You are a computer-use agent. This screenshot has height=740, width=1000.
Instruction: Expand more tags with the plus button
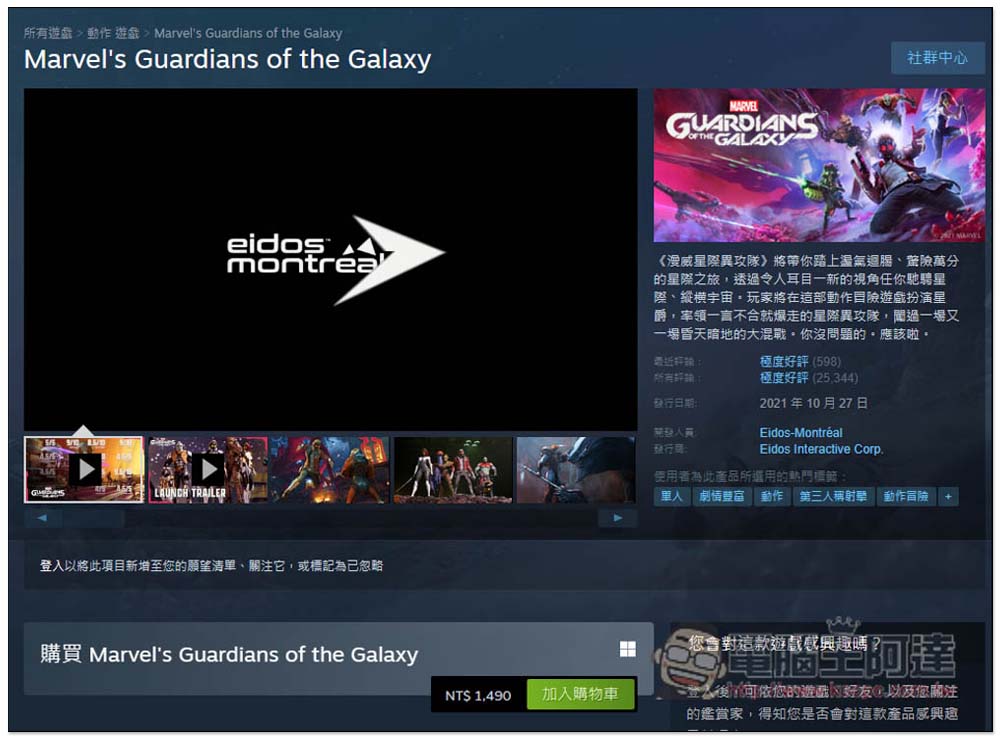[x=948, y=496]
